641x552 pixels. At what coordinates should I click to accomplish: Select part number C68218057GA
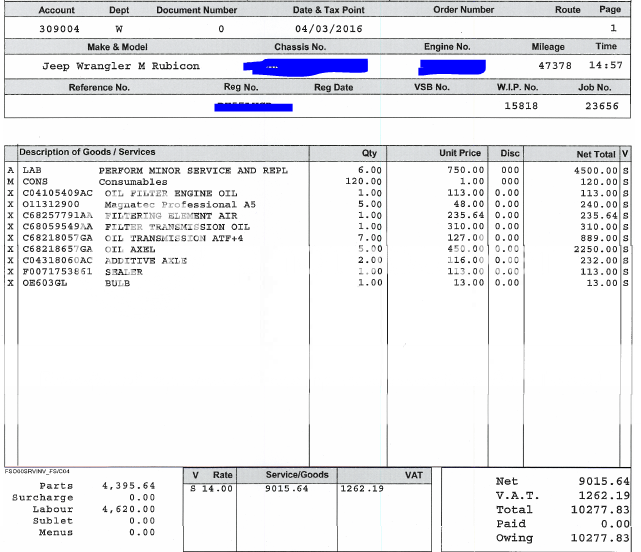click(58, 238)
